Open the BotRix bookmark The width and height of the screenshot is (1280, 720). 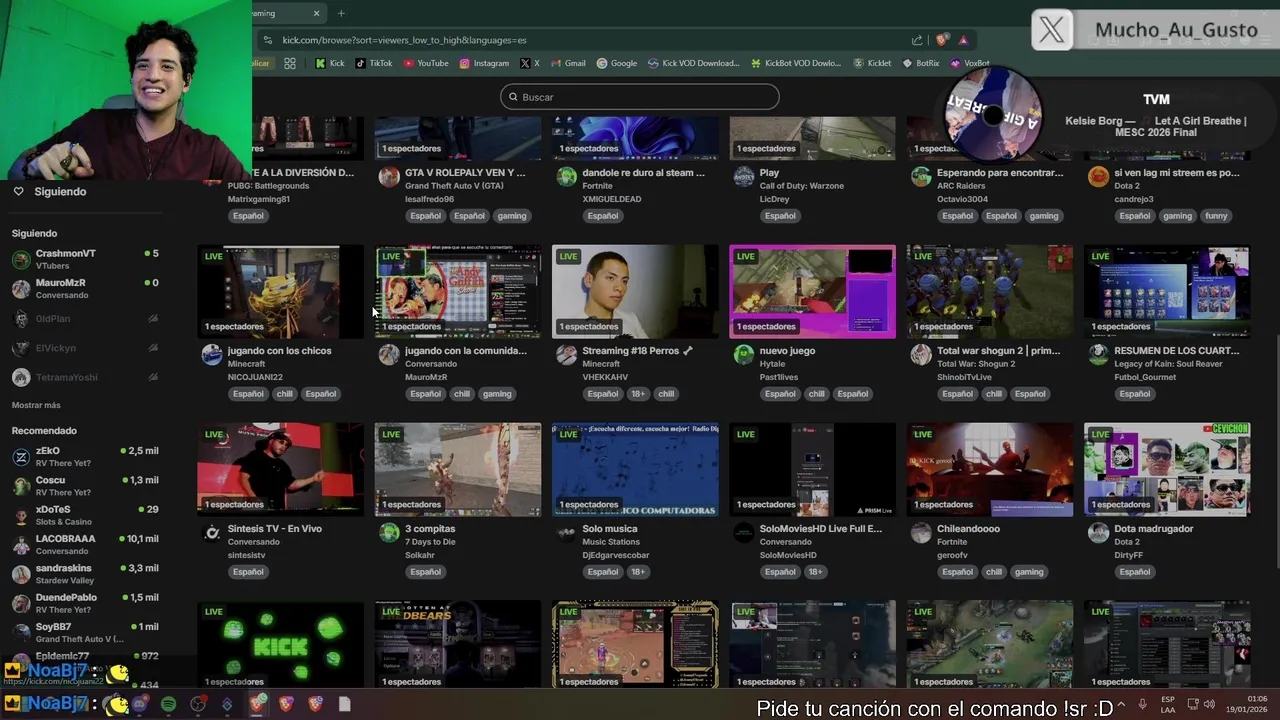pos(921,63)
